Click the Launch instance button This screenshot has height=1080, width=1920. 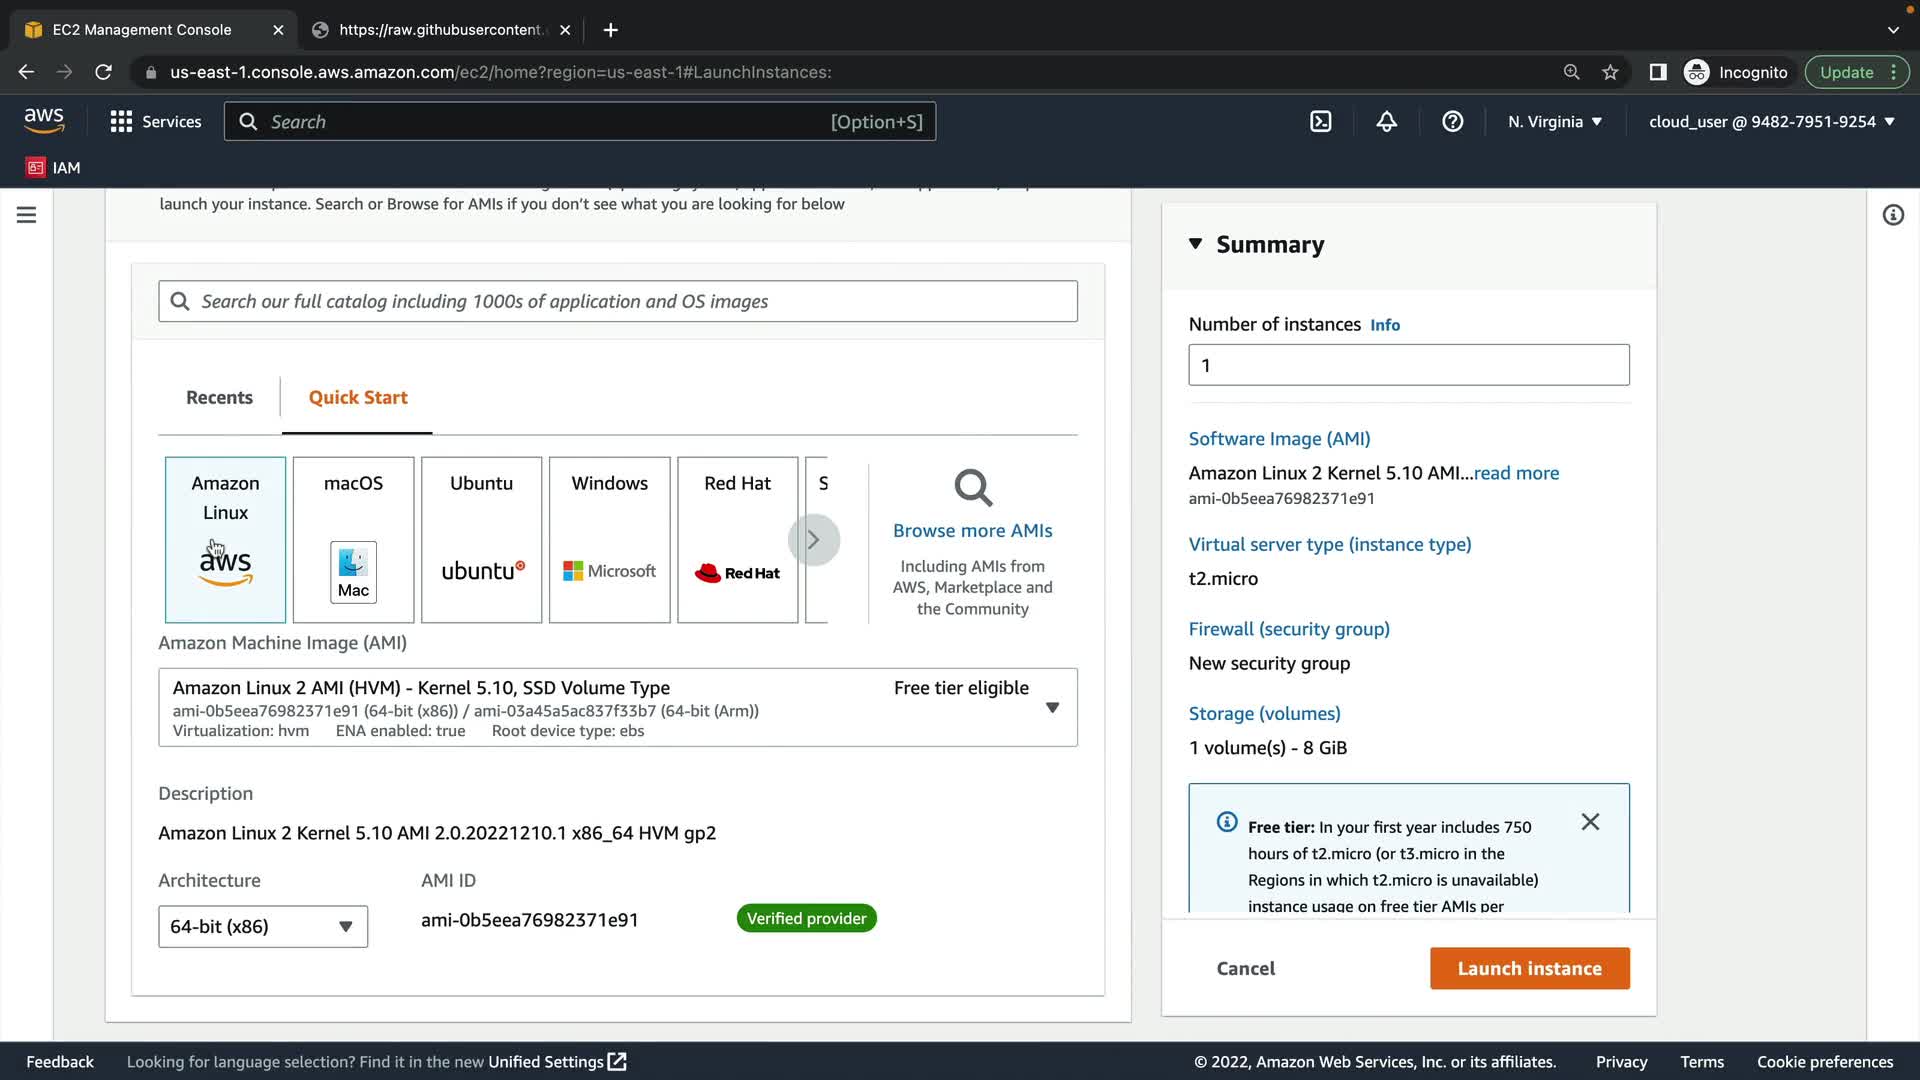pyautogui.click(x=1529, y=968)
